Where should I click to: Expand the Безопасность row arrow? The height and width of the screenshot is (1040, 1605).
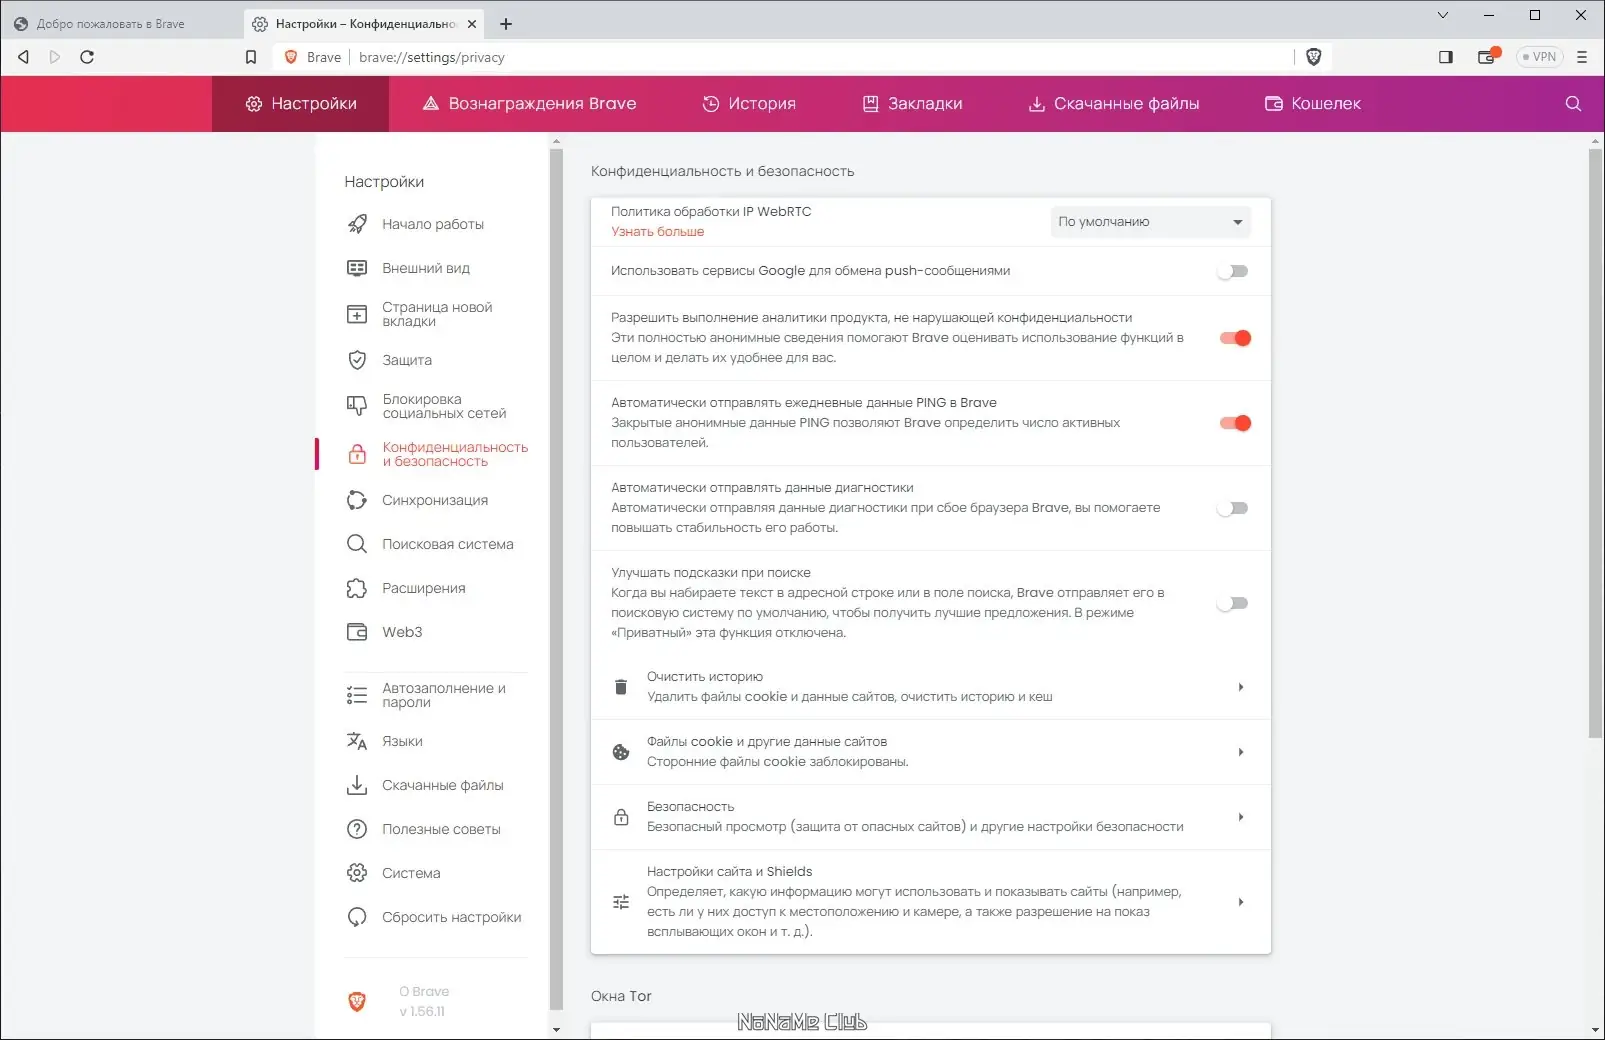coord(1241,817)
